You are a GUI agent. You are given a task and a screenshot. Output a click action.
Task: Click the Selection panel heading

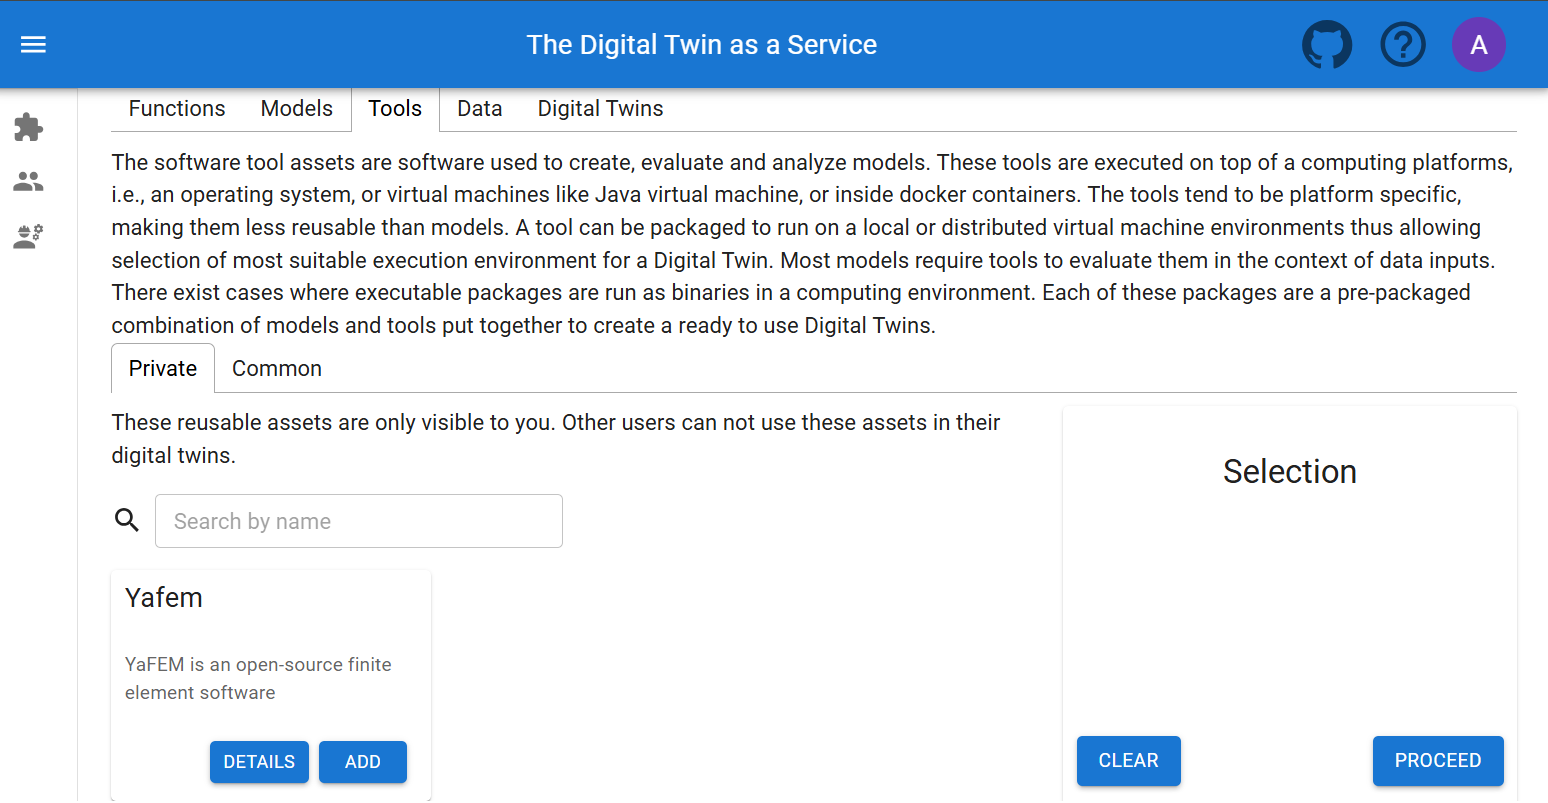1290,472
